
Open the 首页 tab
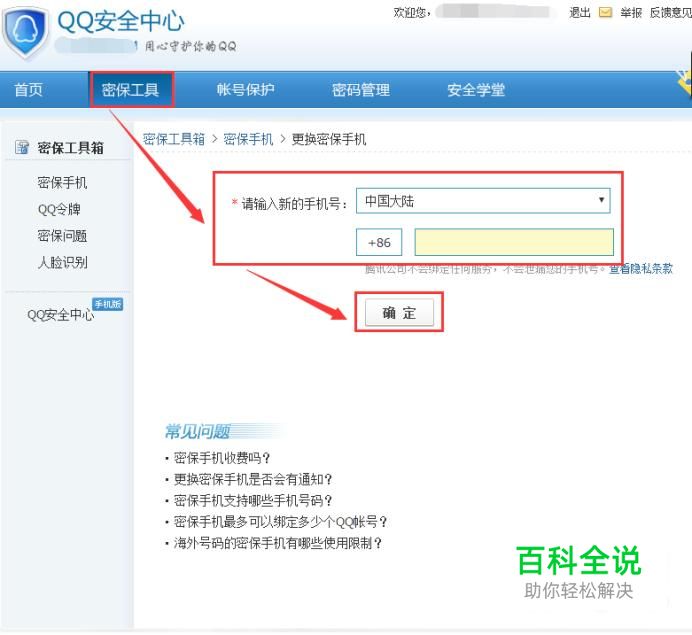pos(29,90)
